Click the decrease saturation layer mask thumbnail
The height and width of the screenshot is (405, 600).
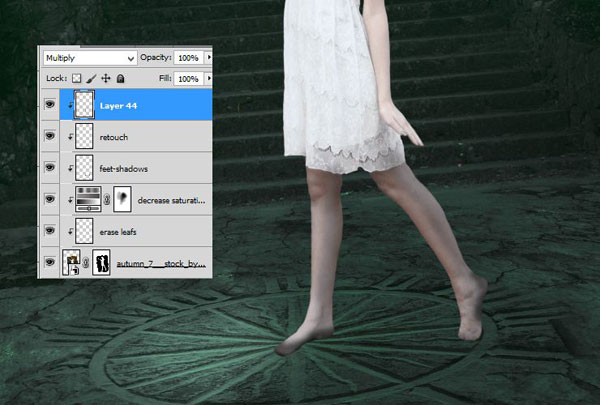click(x=122, y=199)
